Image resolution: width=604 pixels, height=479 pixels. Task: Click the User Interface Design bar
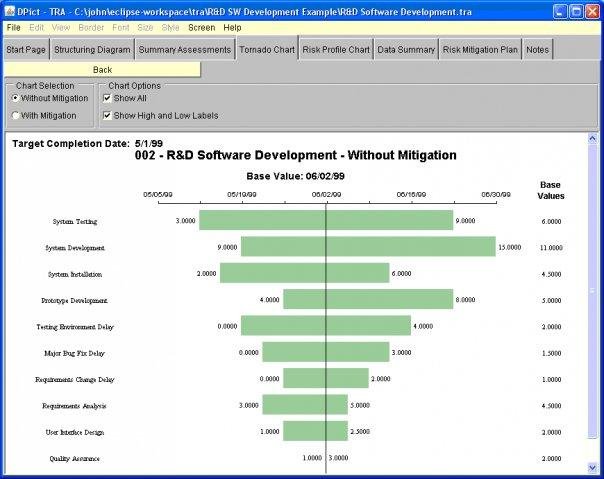315,431
